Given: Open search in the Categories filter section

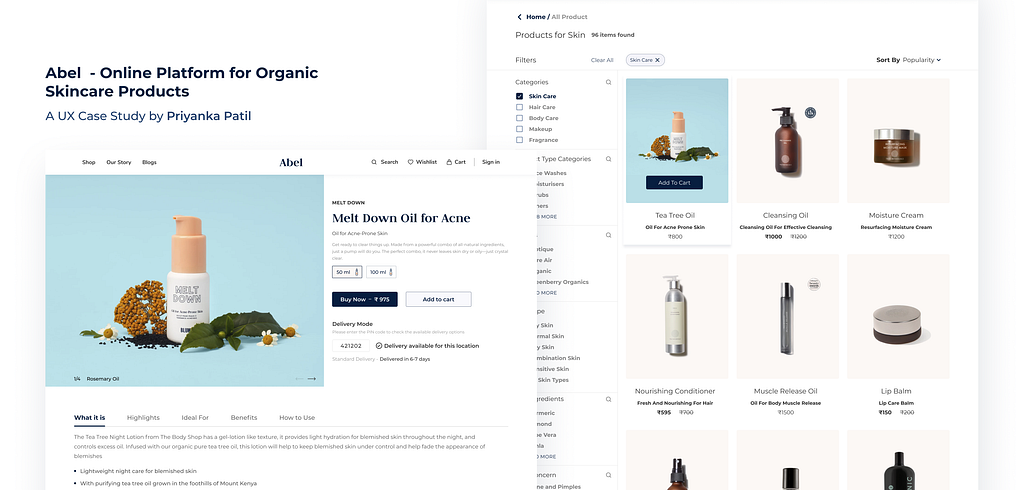Looking at the screenshot, I should pos(609,82).
